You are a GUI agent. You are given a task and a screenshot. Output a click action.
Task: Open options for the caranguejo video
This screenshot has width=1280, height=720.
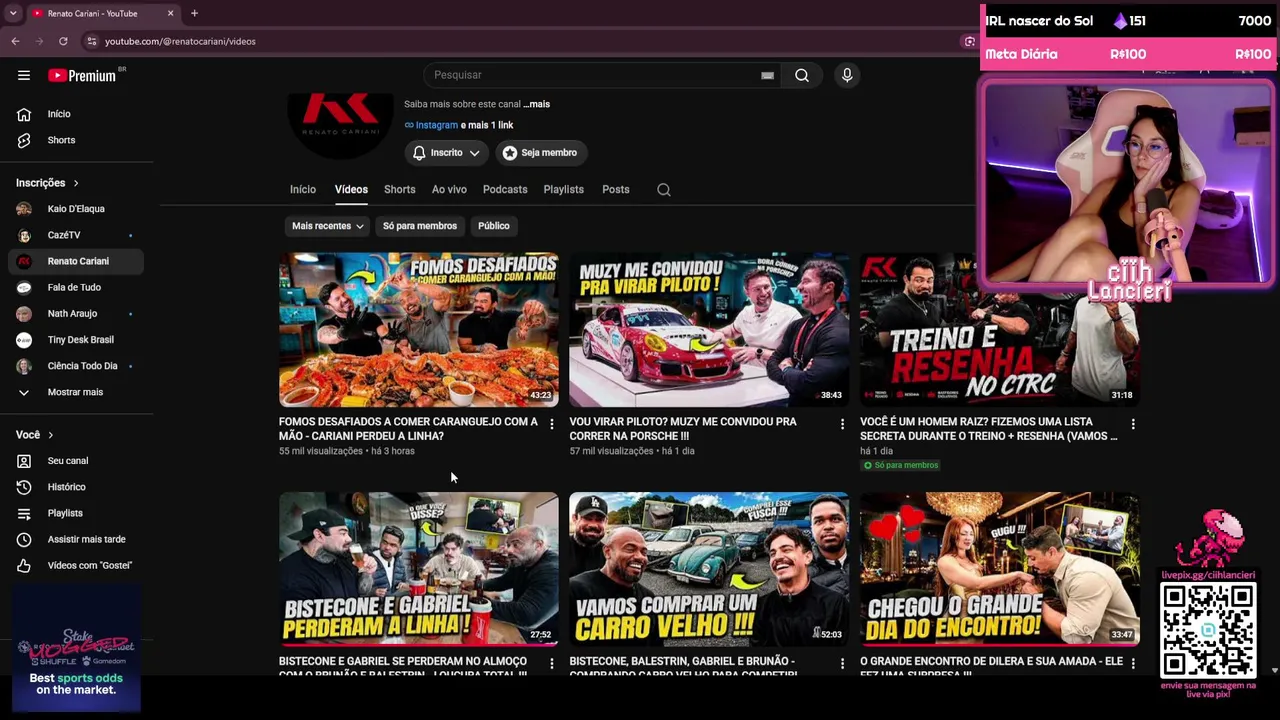coord(551,424)
